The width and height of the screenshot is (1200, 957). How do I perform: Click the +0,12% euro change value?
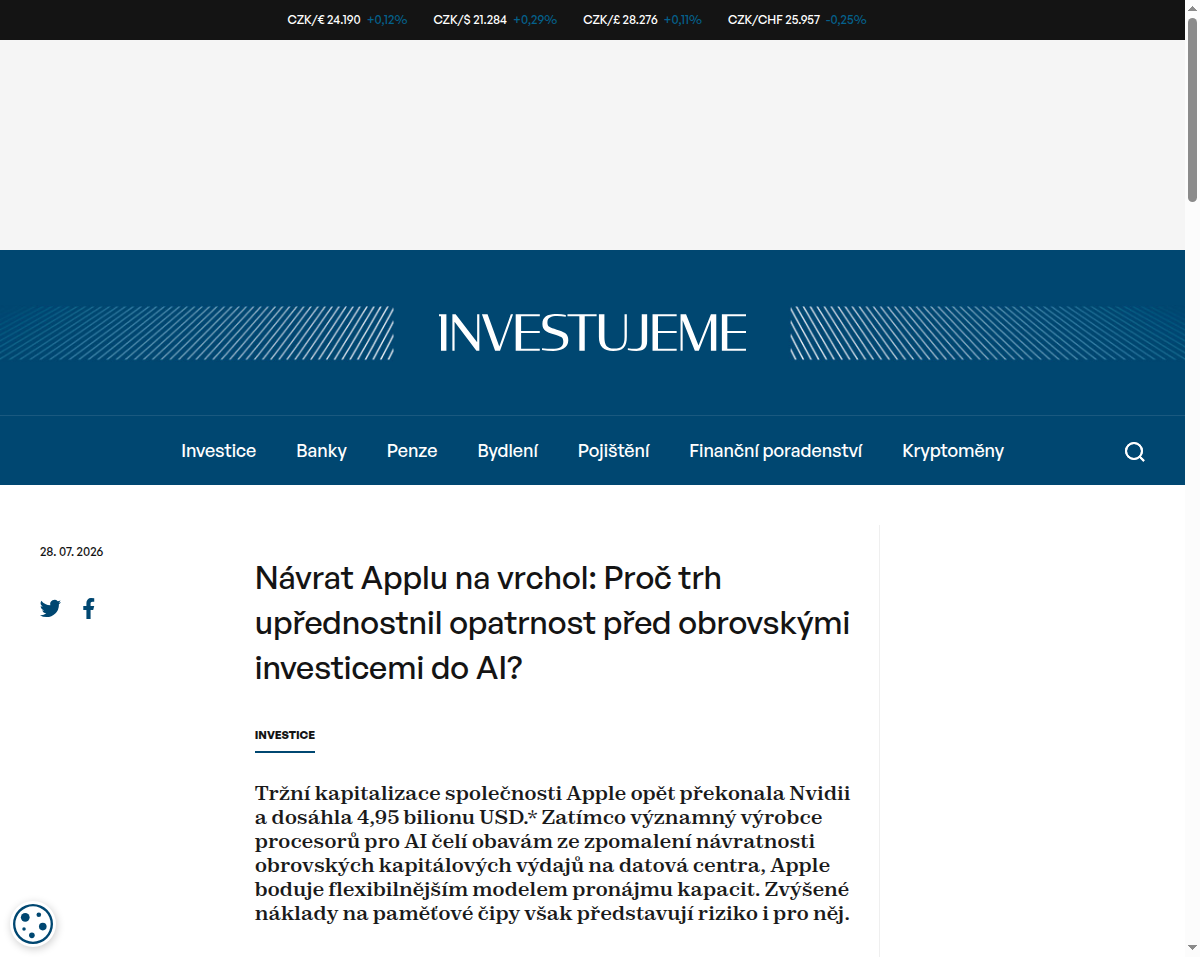387,19
